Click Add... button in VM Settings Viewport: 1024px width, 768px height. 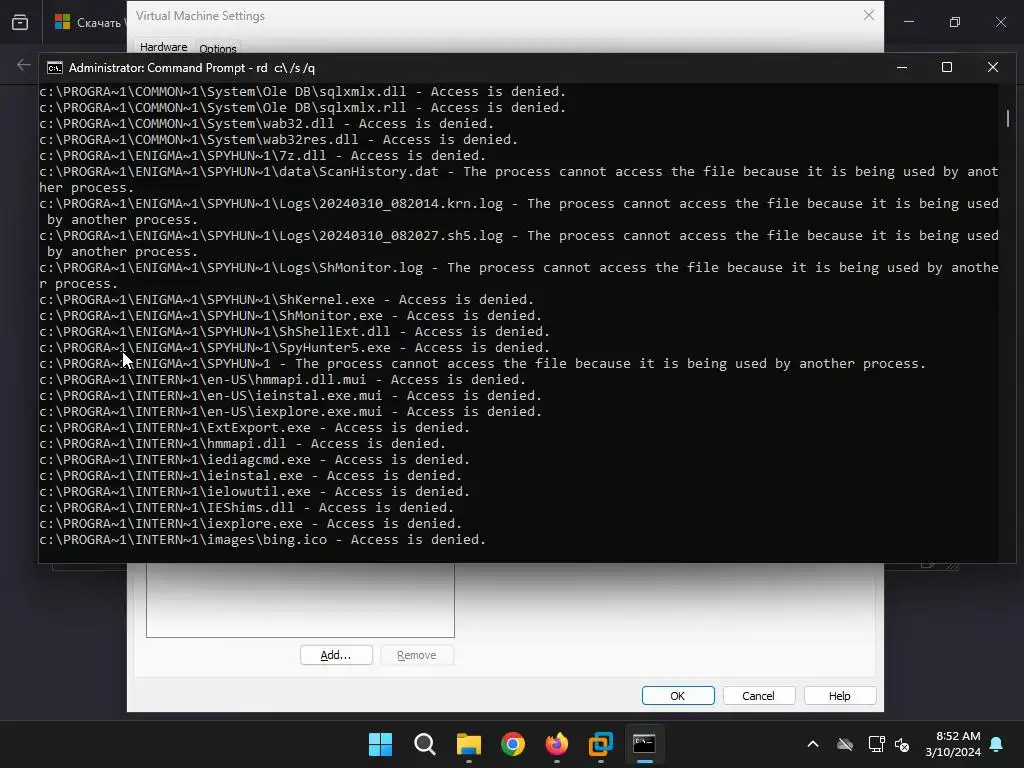[336, 655]
